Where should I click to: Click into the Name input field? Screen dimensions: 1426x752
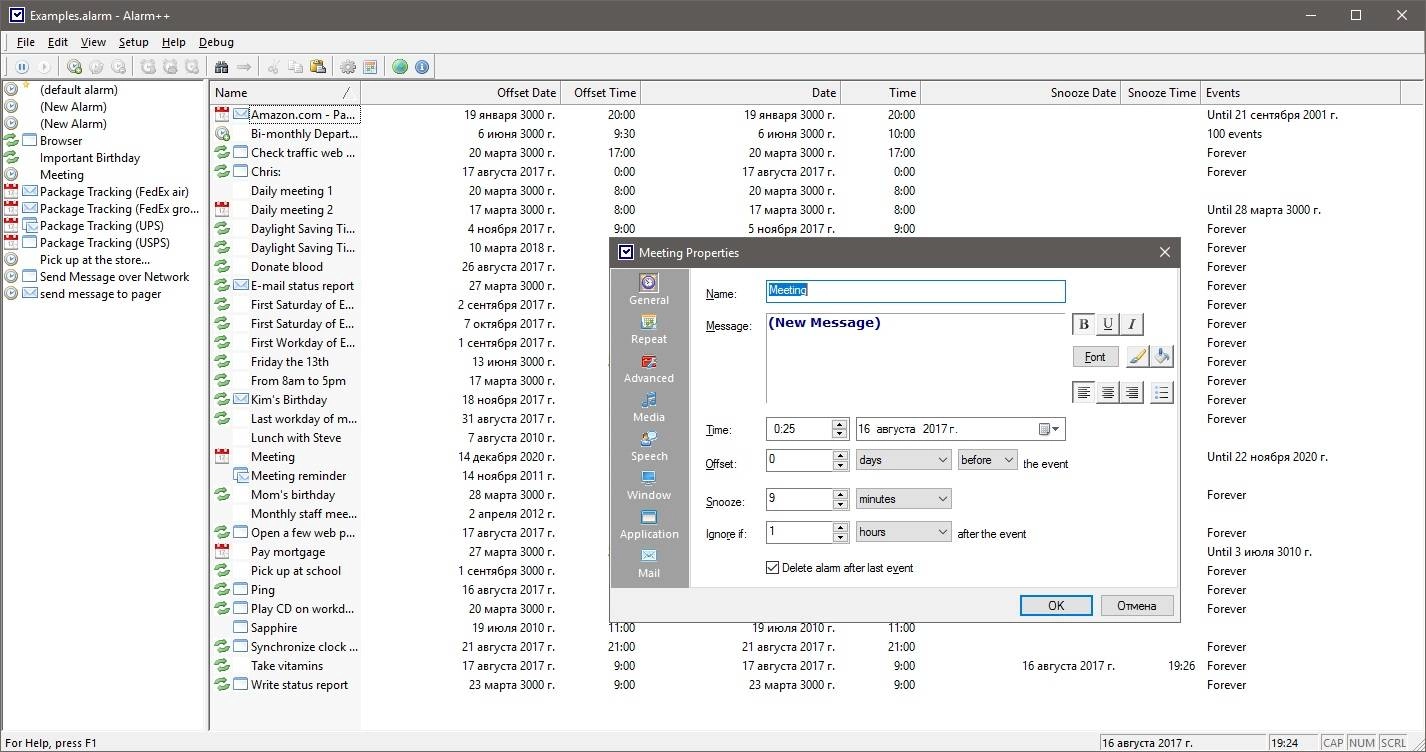pyautogui.click(x=915, y=290)
